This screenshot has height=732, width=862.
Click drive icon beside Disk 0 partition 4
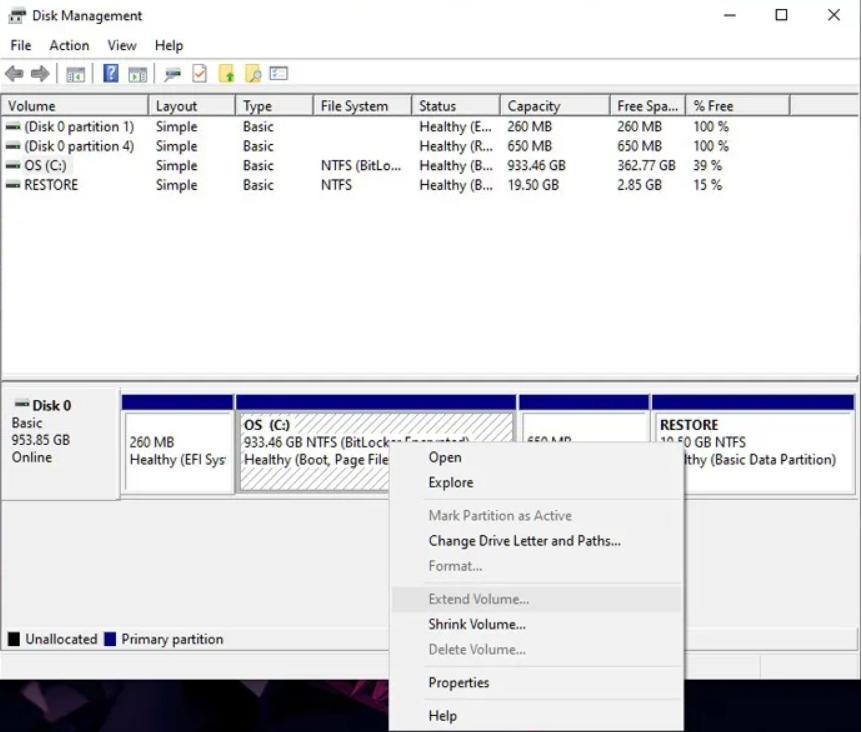[13, 146]
